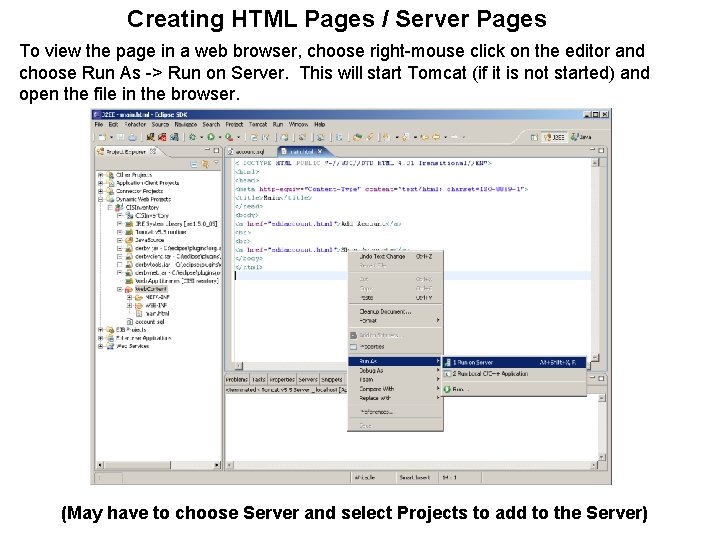
Task: Click Link with Editor in Project Explorer
Action: 205,164
